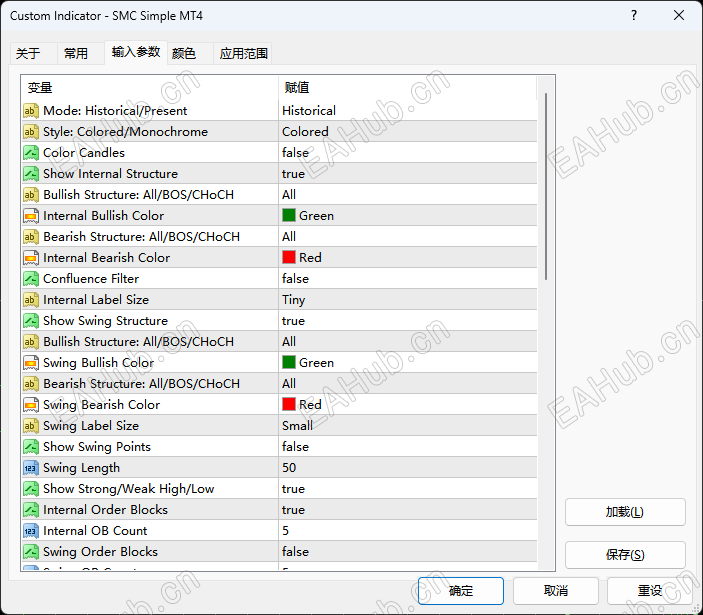
Task: Click the icon next to Show Swing Points
Action: [31, 447]
